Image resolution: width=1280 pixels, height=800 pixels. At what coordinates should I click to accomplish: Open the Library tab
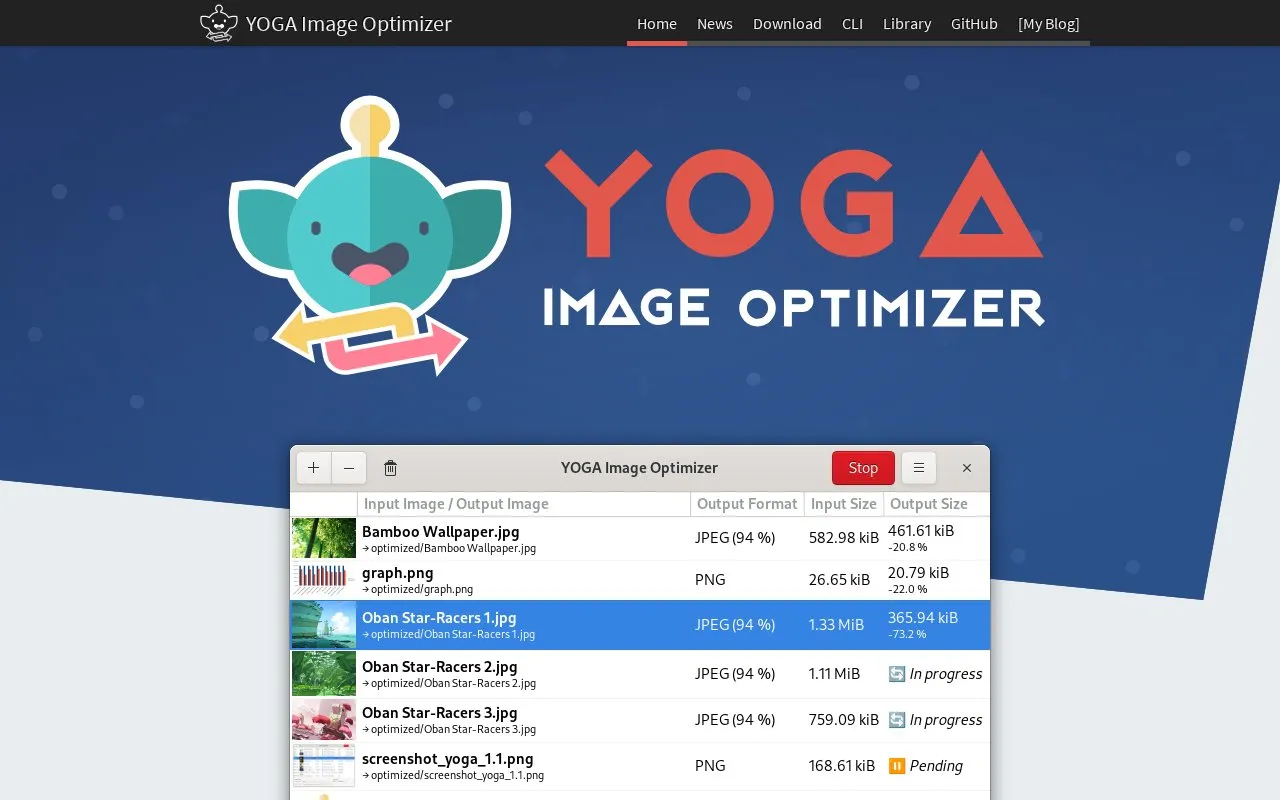(x=907, y=23)
